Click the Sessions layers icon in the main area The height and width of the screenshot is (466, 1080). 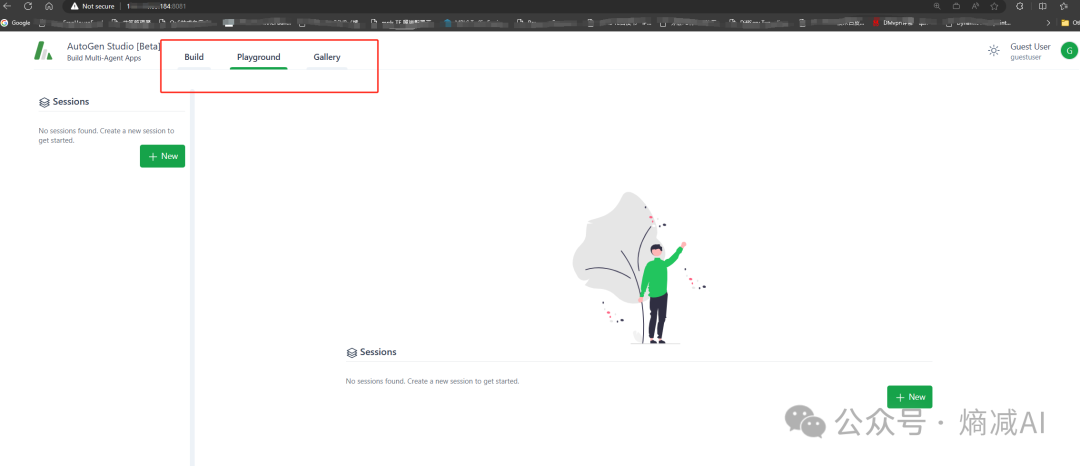click(x=351, y=352)
